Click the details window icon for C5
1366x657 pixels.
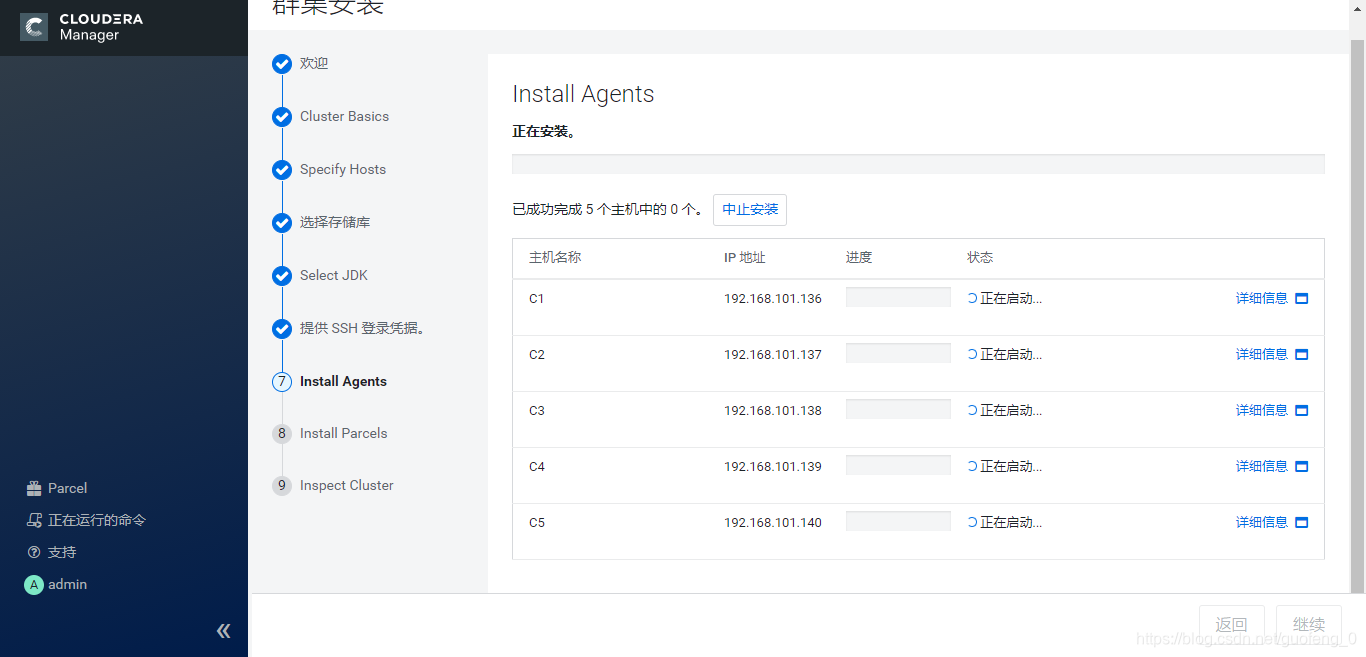(x=1301, y=522)
